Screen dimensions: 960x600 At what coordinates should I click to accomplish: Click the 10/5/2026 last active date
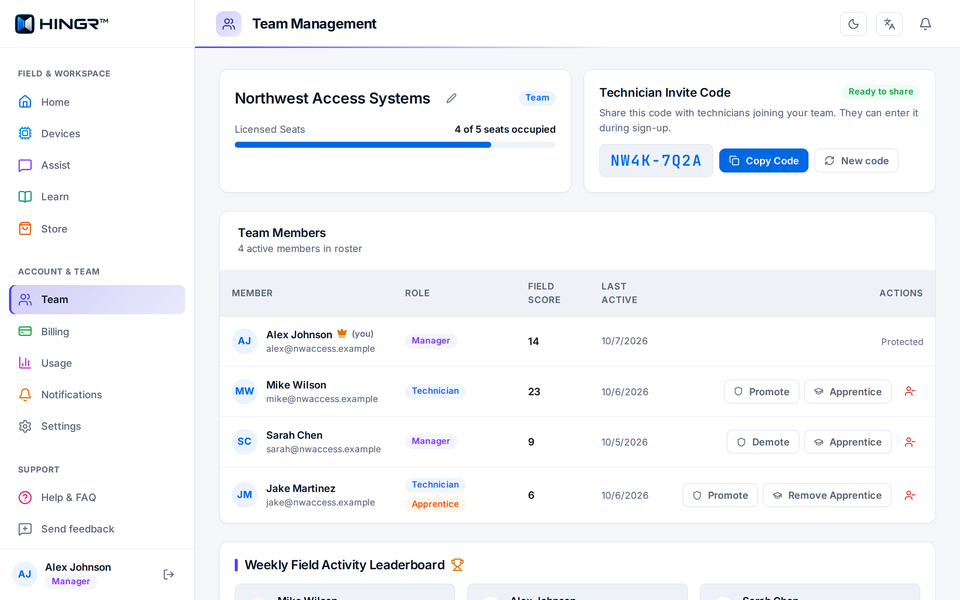(x=624, y=441)
